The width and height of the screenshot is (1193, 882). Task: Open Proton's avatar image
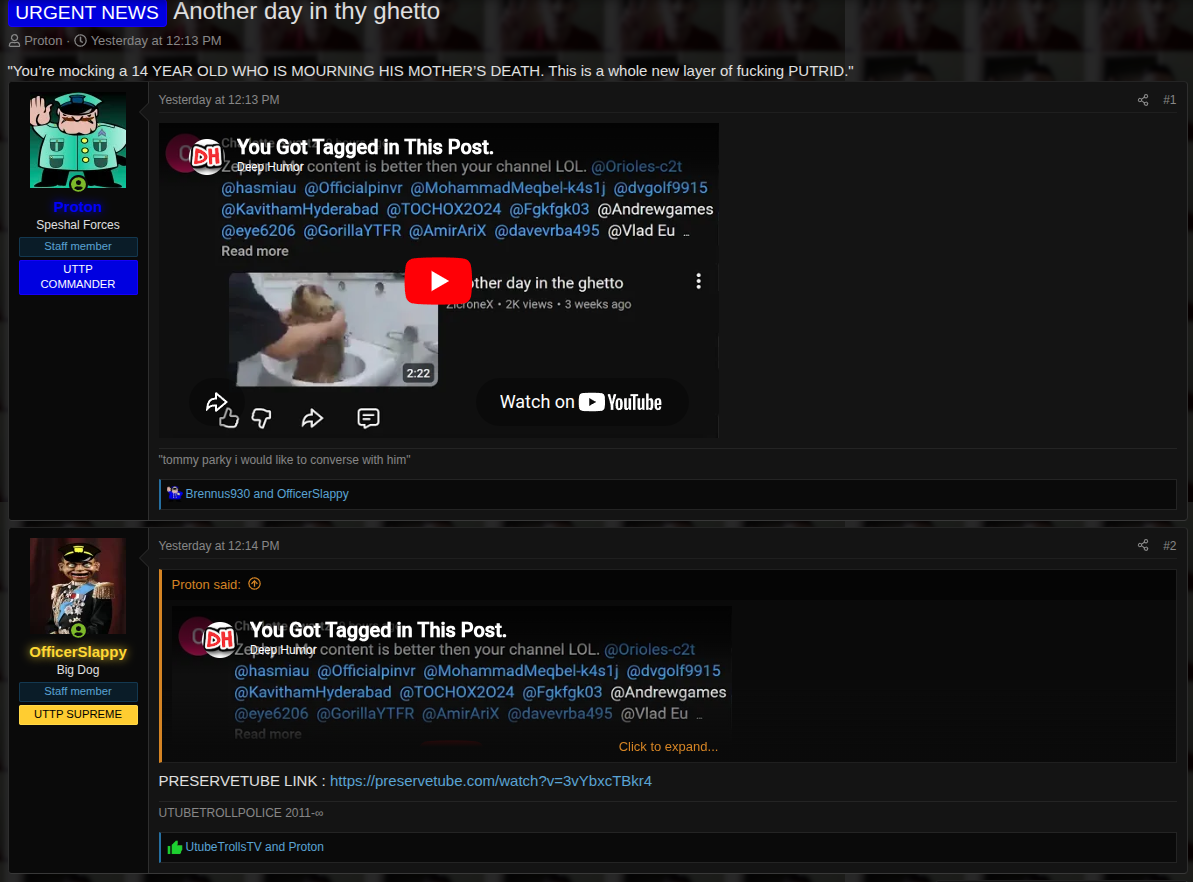pyautogui.click(x=78, y=140)
